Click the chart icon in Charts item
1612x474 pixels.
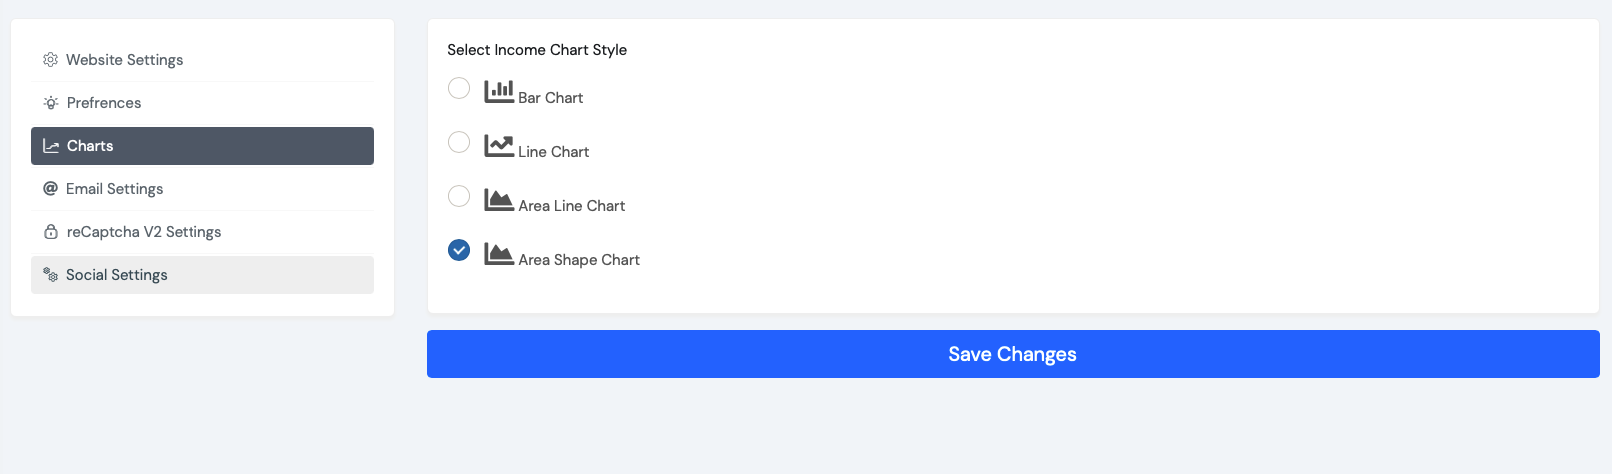point(51,146)
